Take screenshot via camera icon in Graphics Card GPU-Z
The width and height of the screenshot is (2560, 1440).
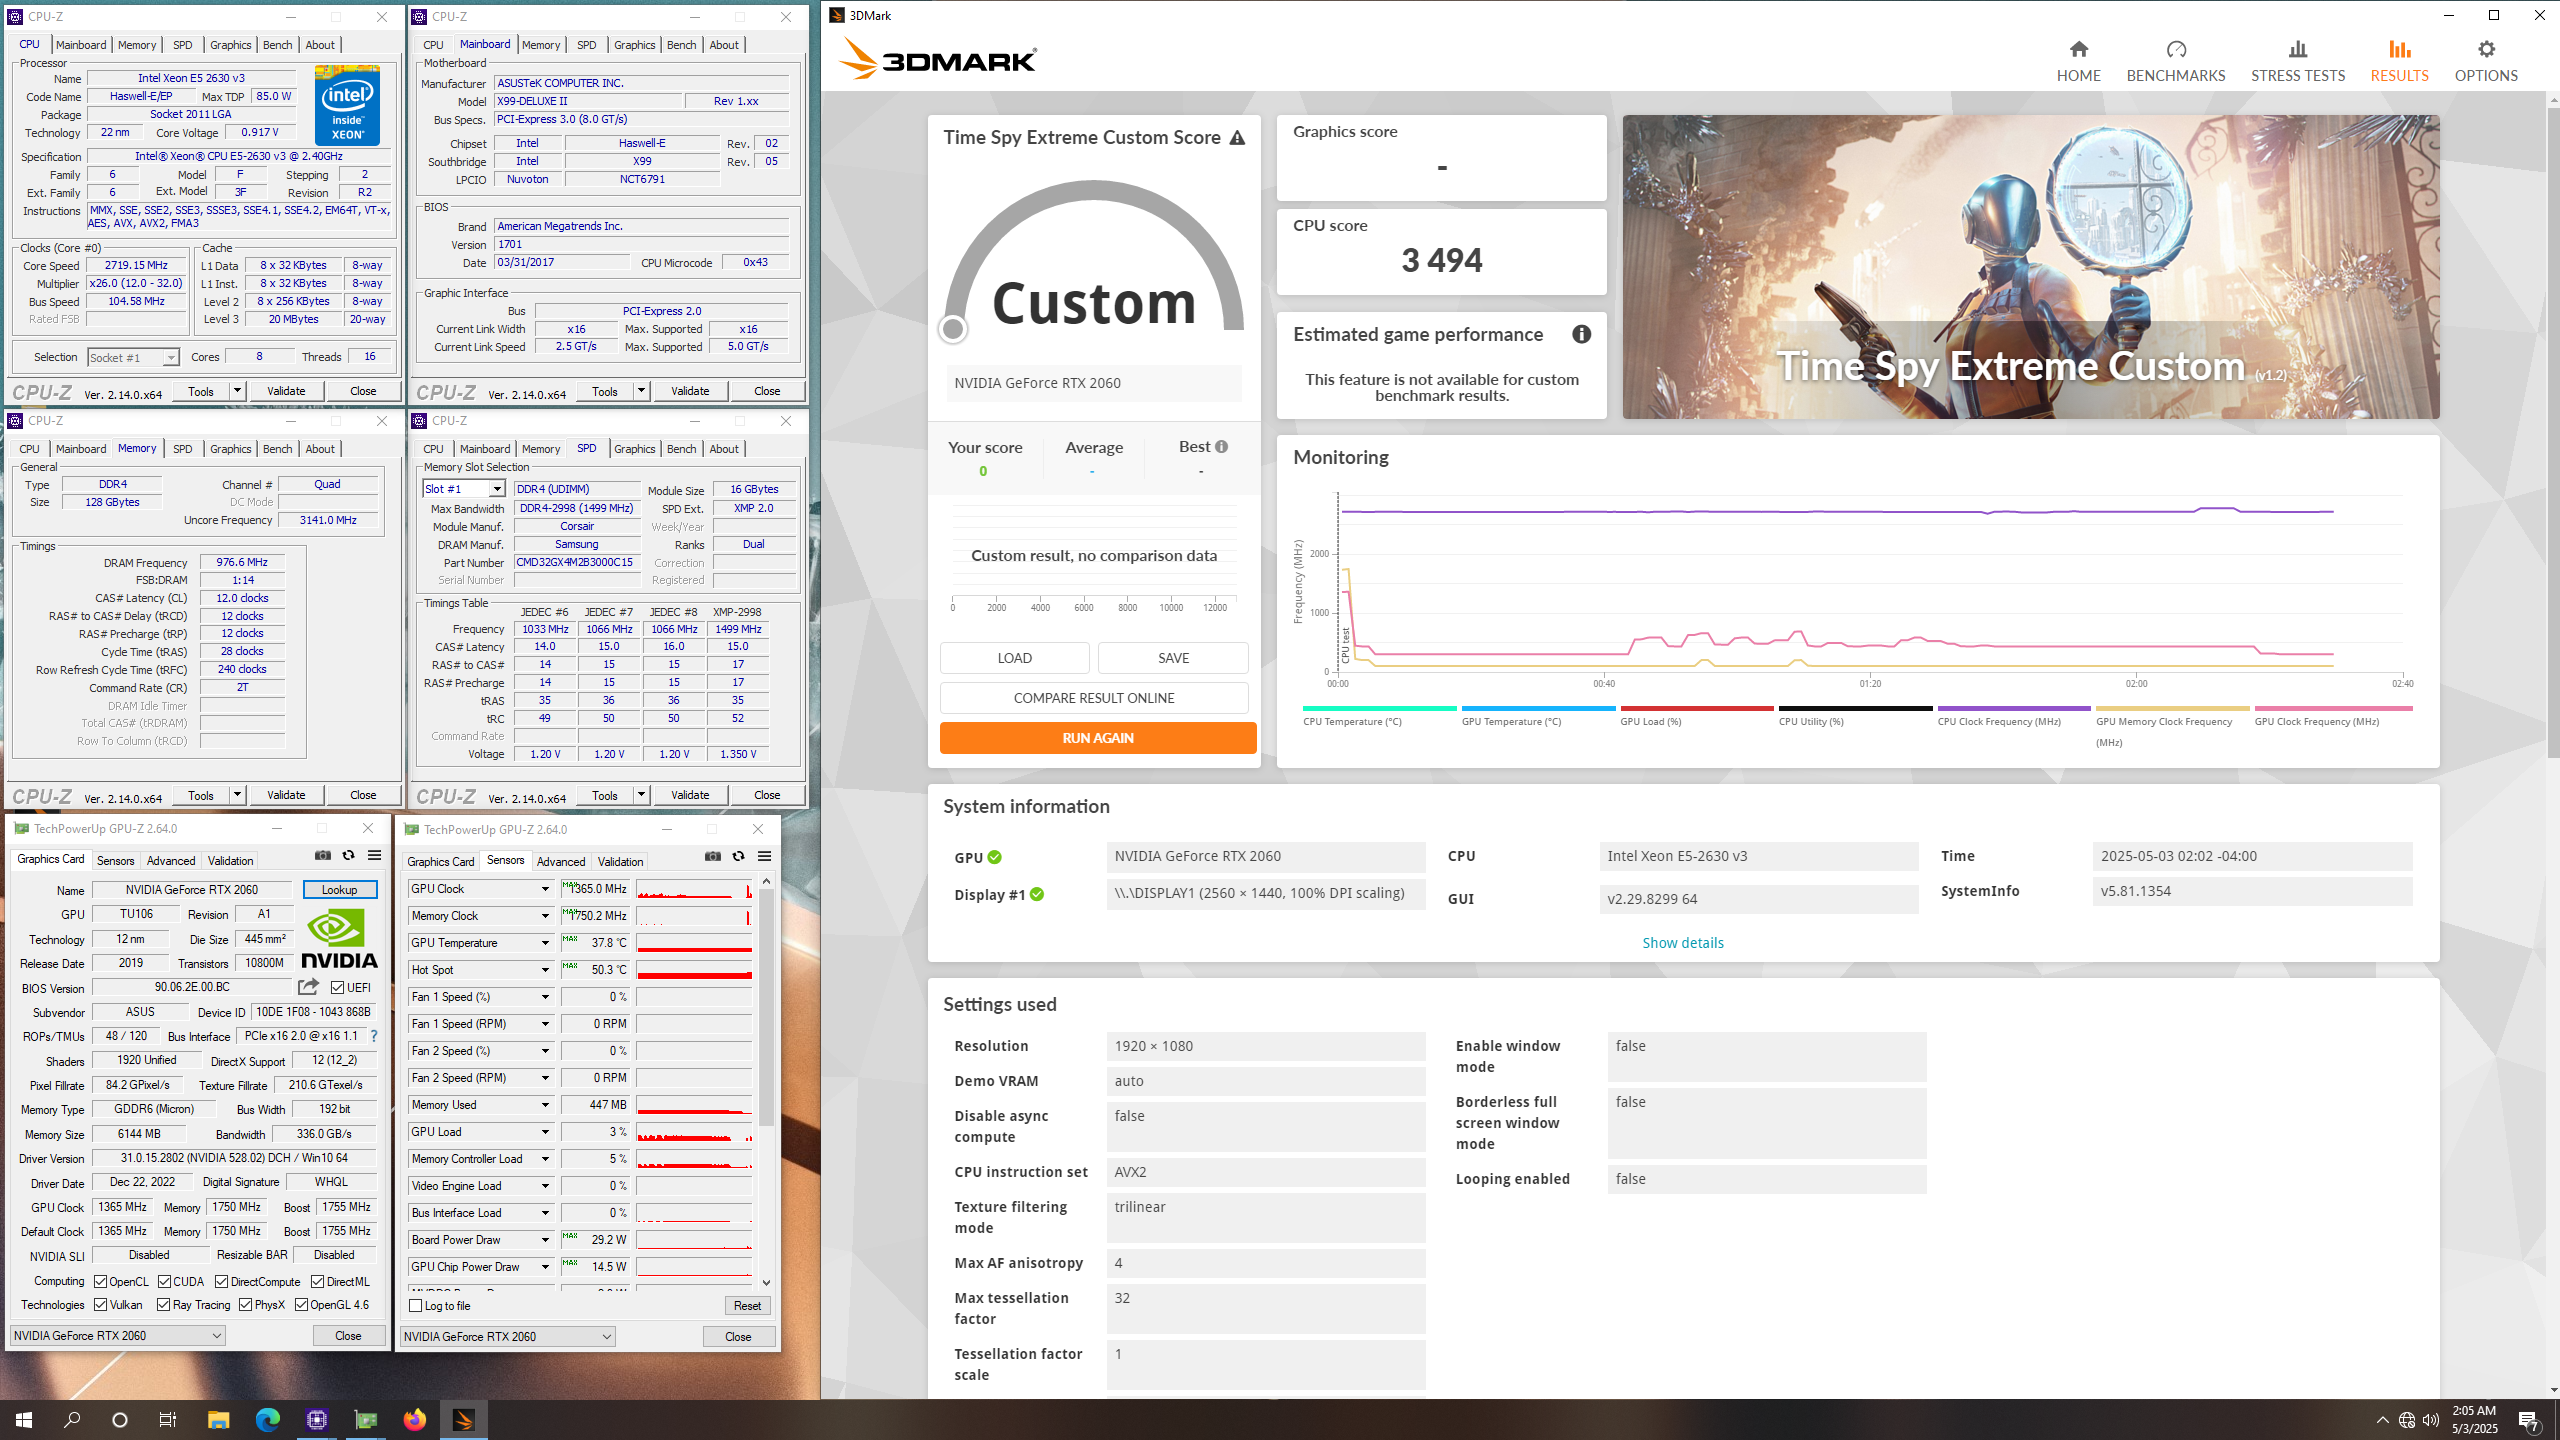[323, 855]
